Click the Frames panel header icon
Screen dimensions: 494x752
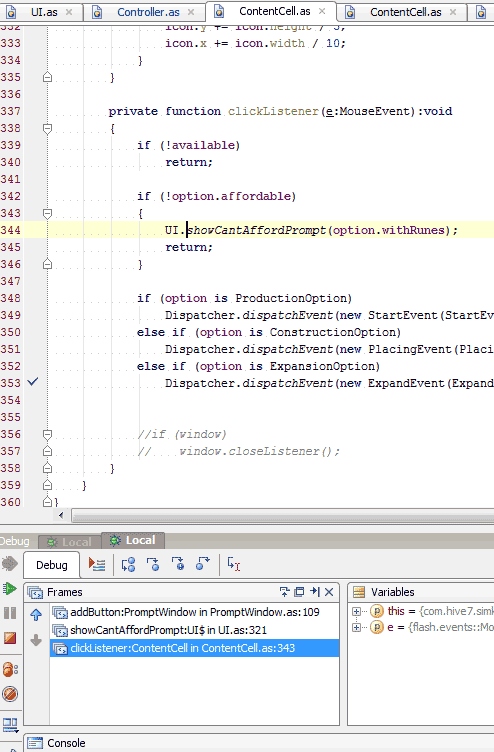point(35,593)
